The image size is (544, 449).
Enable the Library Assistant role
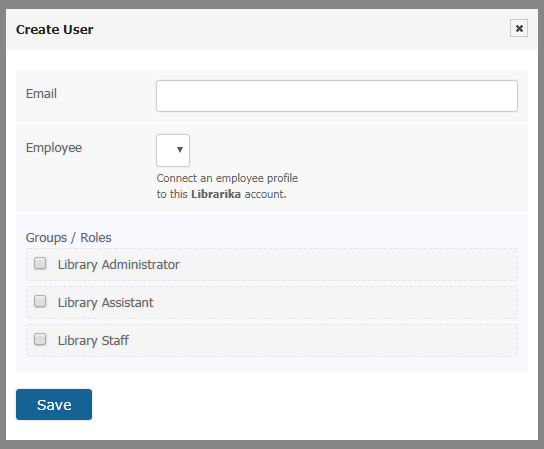(x=40, y=301)
